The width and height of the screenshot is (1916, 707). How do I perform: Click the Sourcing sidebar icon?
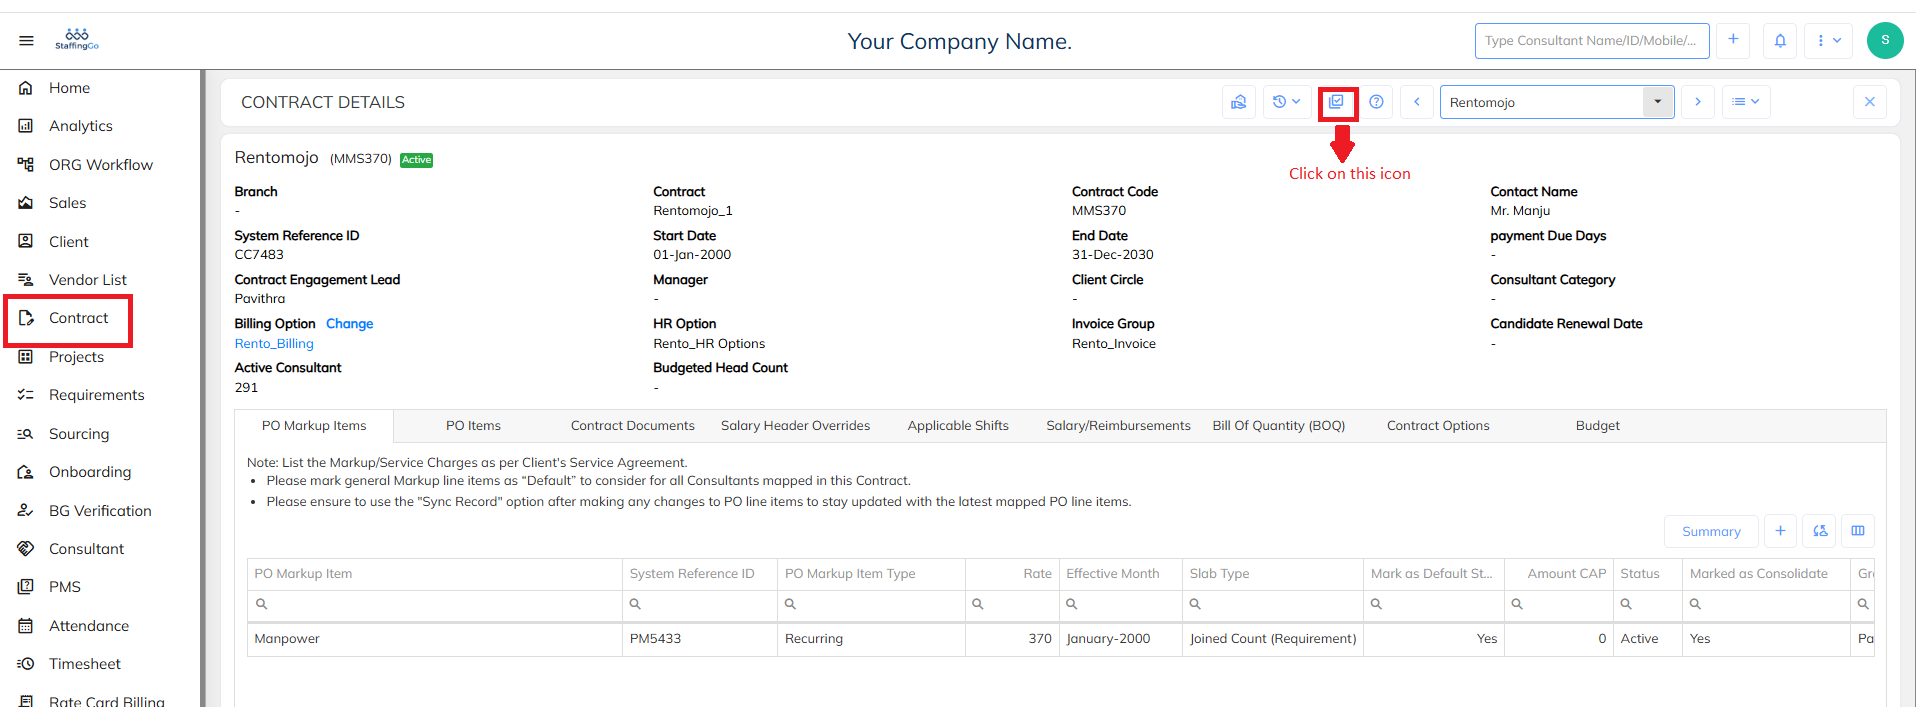26,434
